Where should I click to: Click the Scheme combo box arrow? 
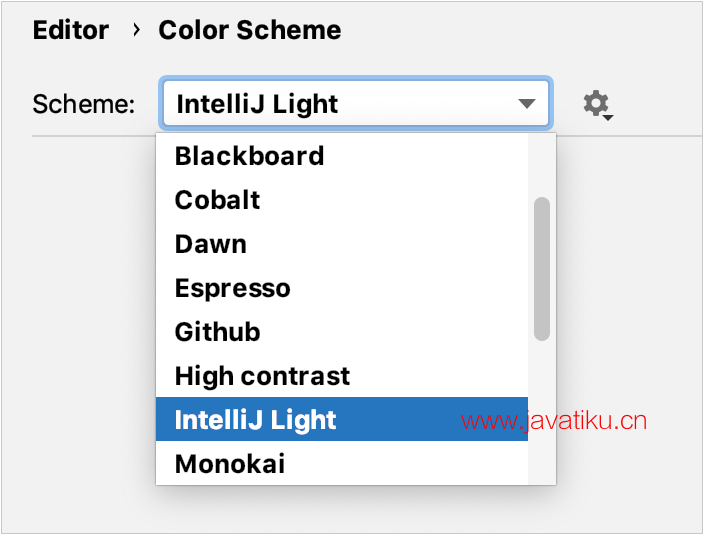[x=527, y=104]
